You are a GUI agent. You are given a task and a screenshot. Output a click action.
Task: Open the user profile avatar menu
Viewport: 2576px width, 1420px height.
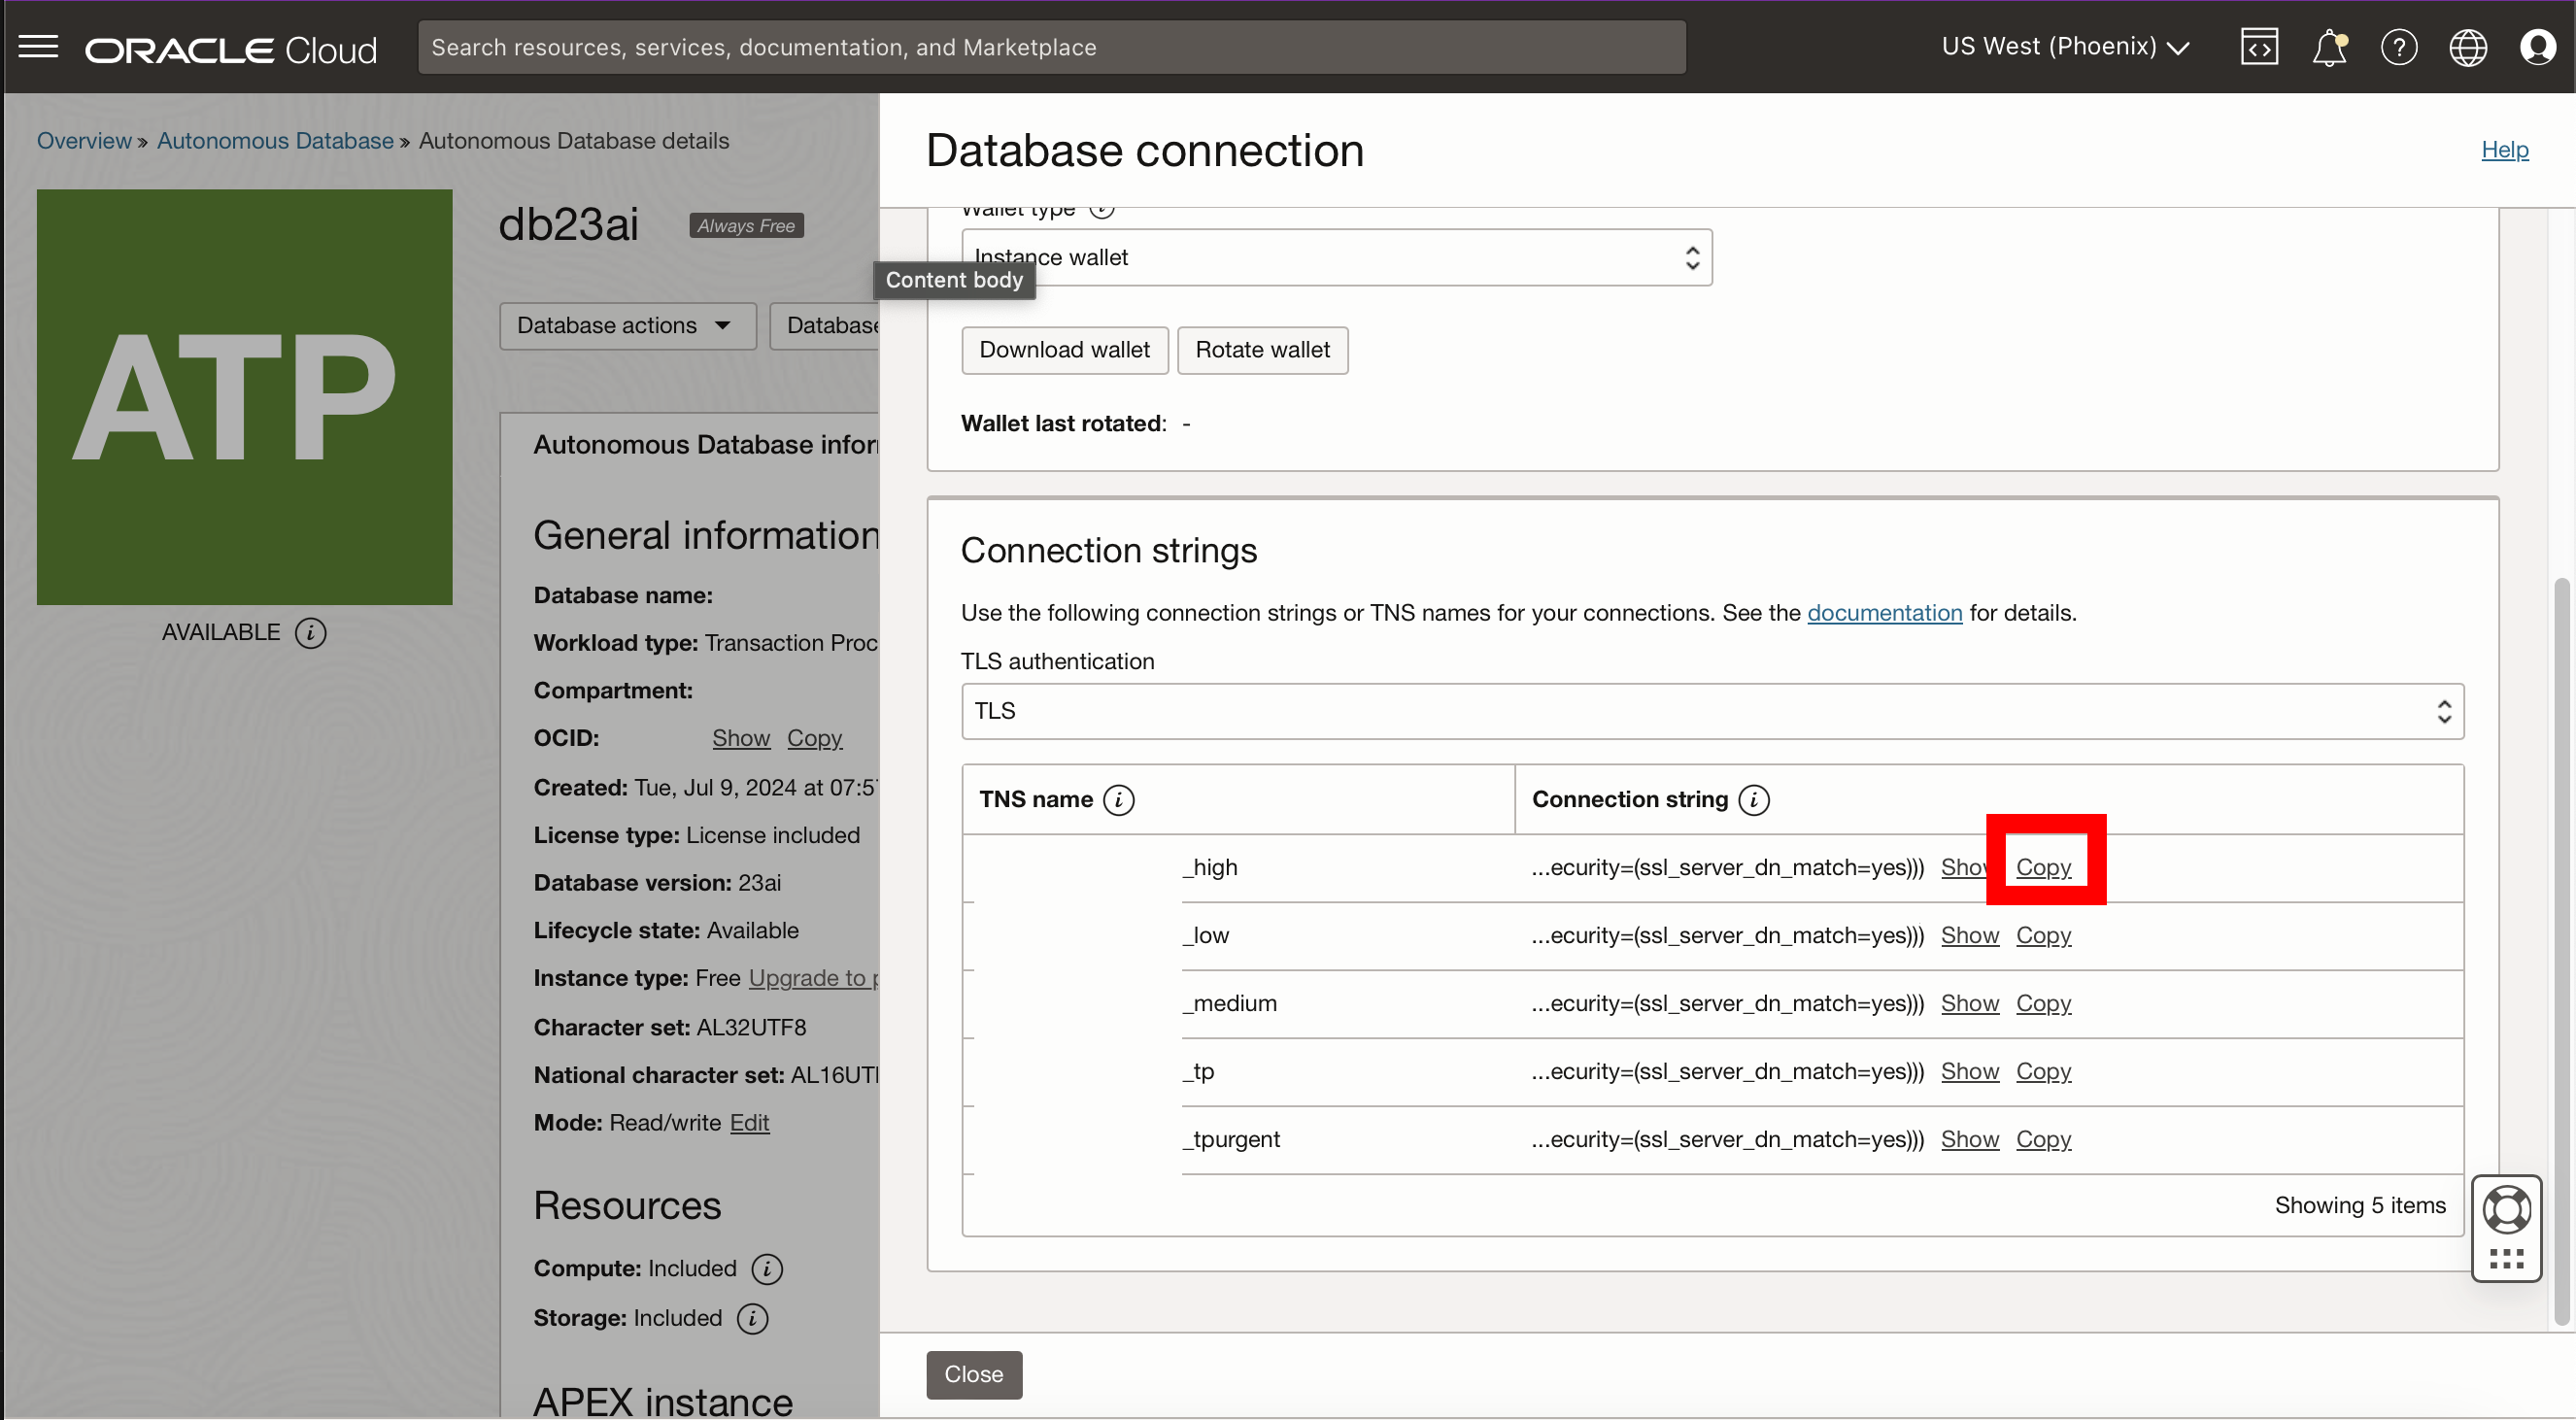coord(2538,47)
